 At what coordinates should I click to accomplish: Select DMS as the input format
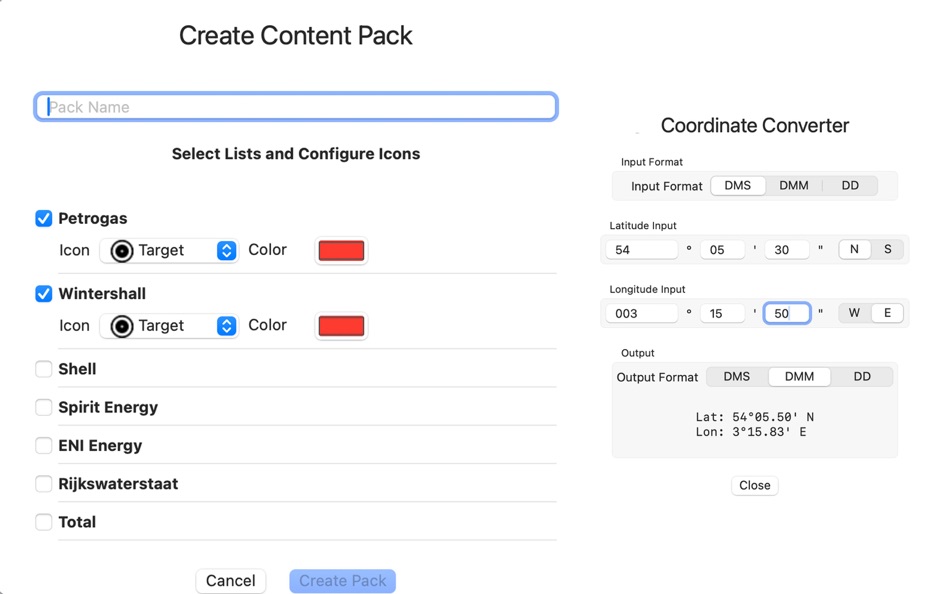tap(737, 185)
